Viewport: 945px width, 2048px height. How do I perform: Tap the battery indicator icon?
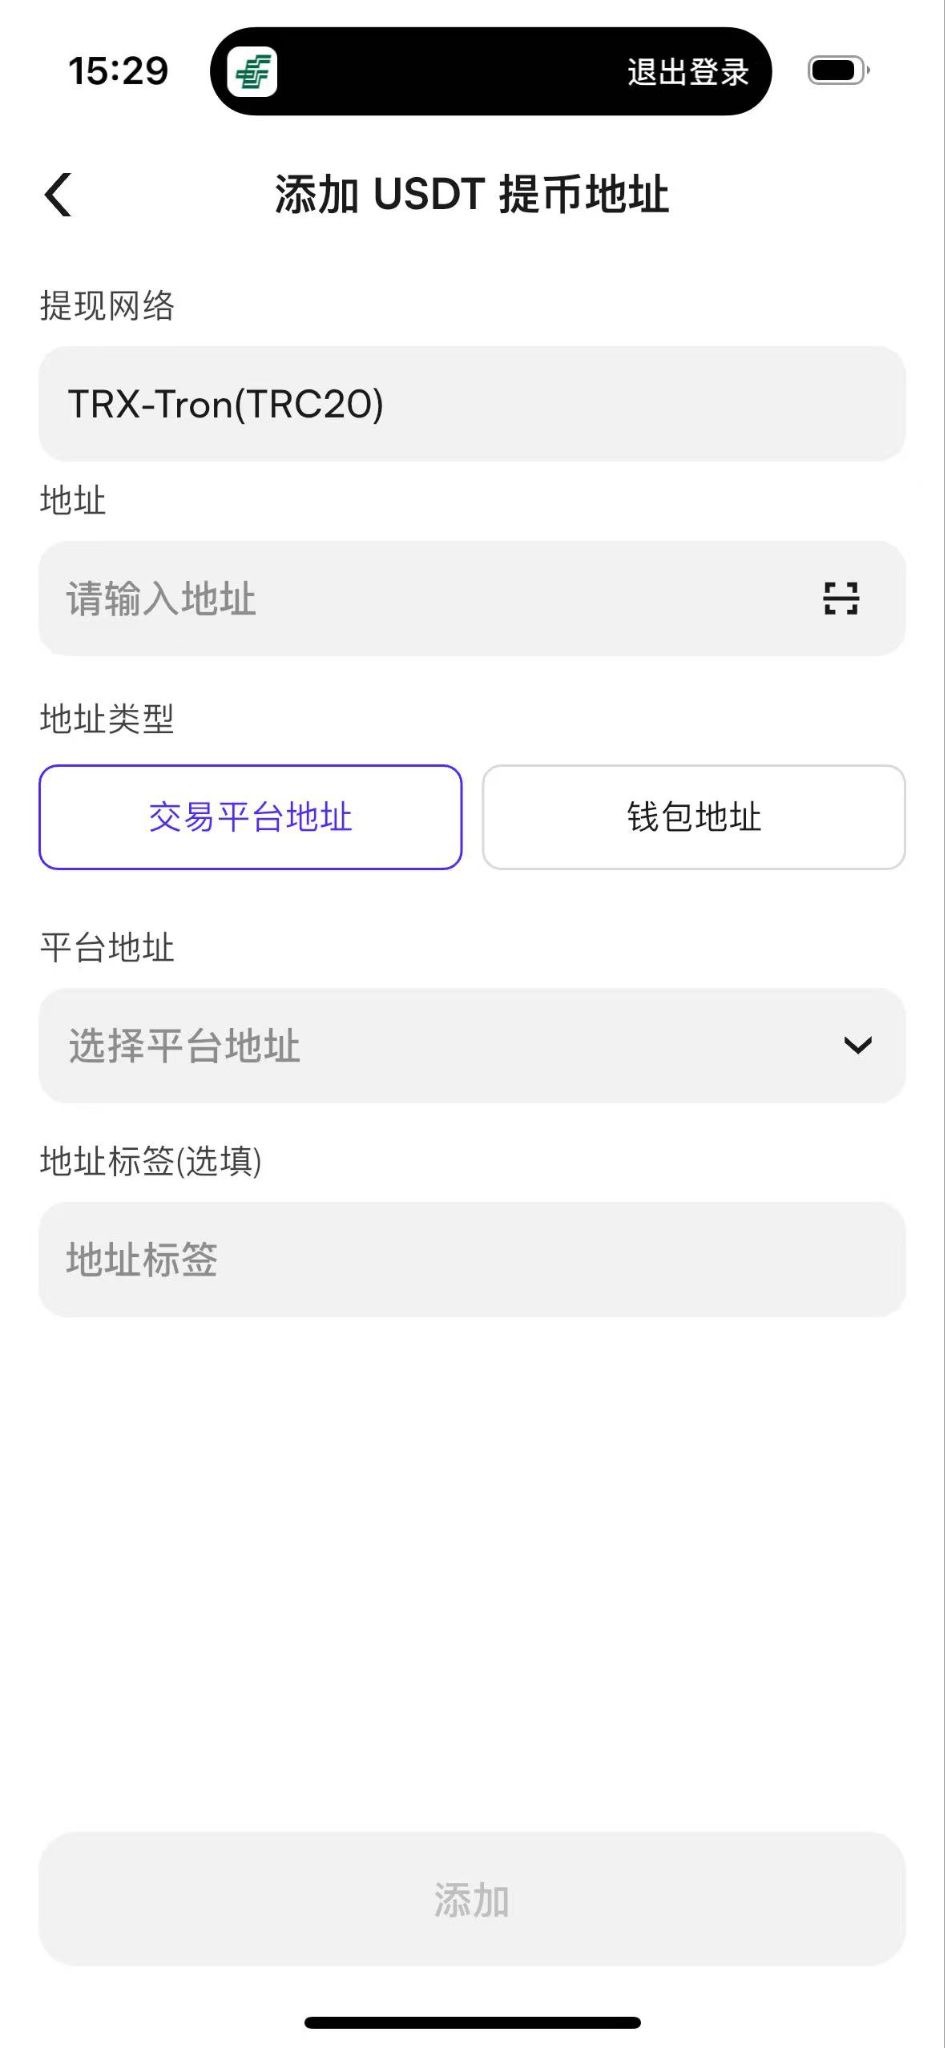[x=839, y=71]
